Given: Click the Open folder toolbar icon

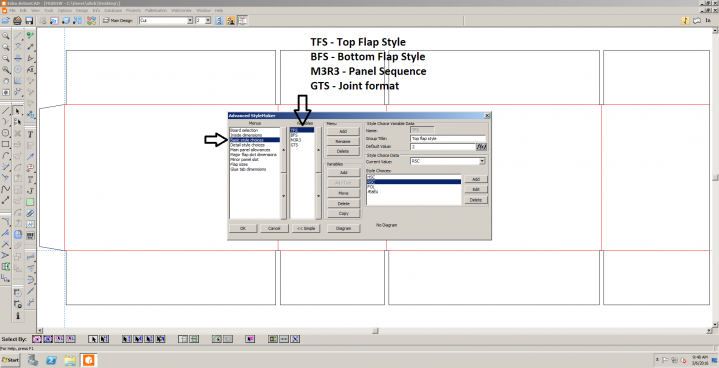Looking at the screenshot, I should pos(6,21).
